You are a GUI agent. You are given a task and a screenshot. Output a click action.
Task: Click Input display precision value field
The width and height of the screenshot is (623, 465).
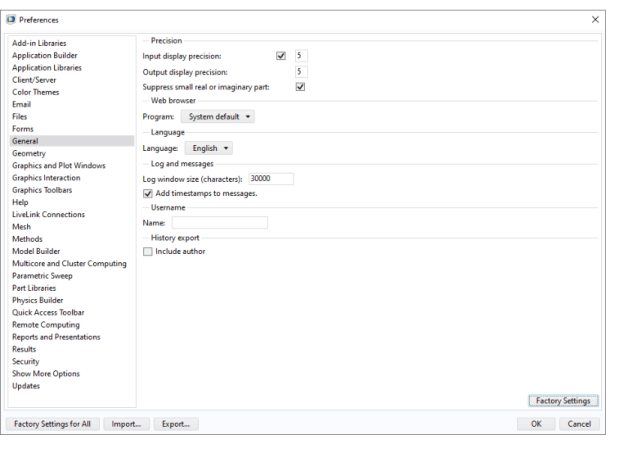(301, 56)
